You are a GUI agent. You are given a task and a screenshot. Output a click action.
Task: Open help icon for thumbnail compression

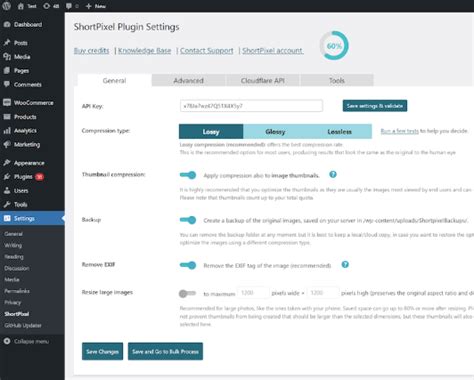tap(333, 174)
